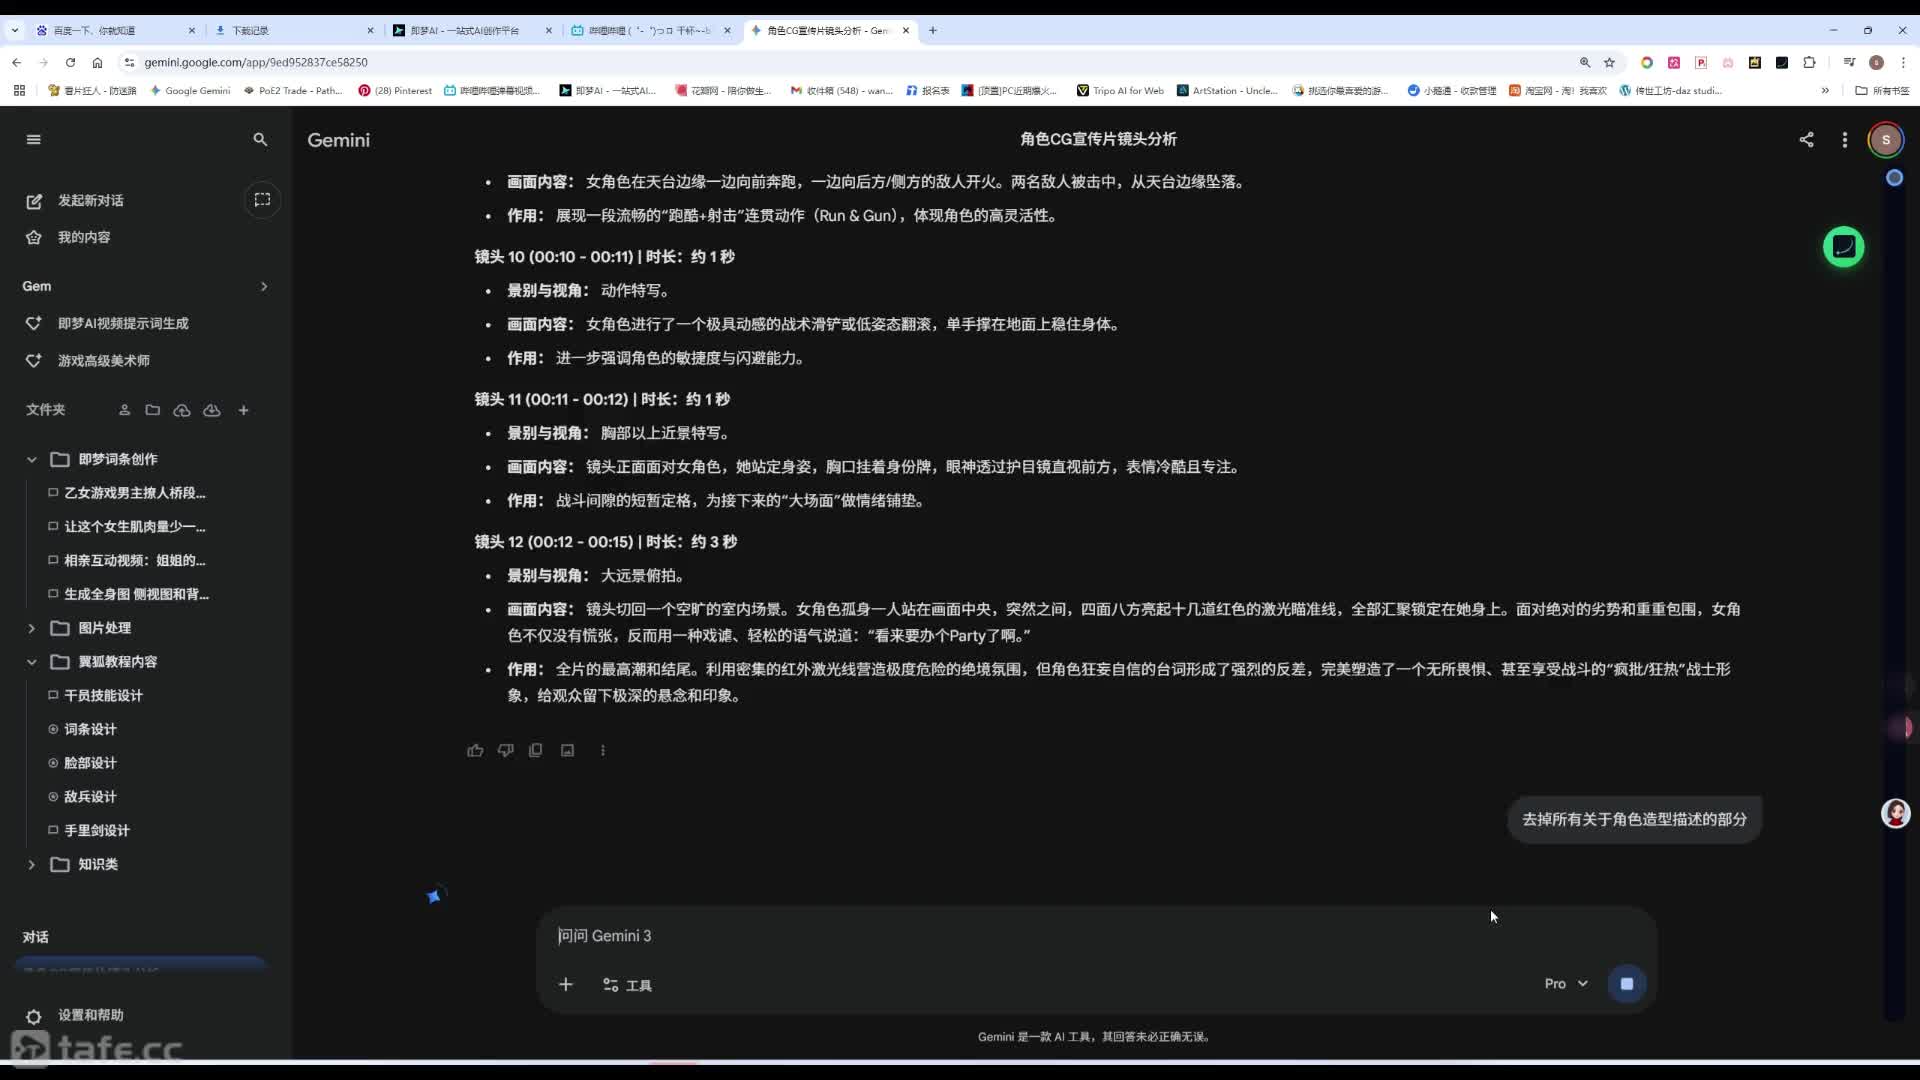Open the temporary chat dashed-square icon
This screenshot has width=1920, height=1080.
pos(262,200)
